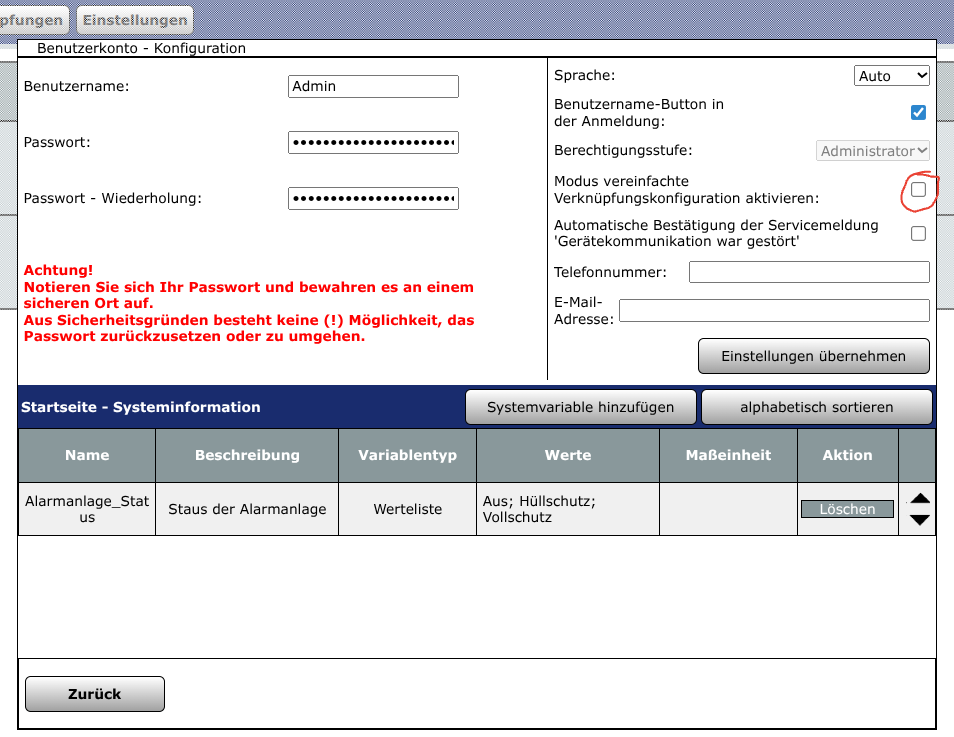Open the Berechtigungsstufe dropdown

pyautogui.click(x=874, y=151)
